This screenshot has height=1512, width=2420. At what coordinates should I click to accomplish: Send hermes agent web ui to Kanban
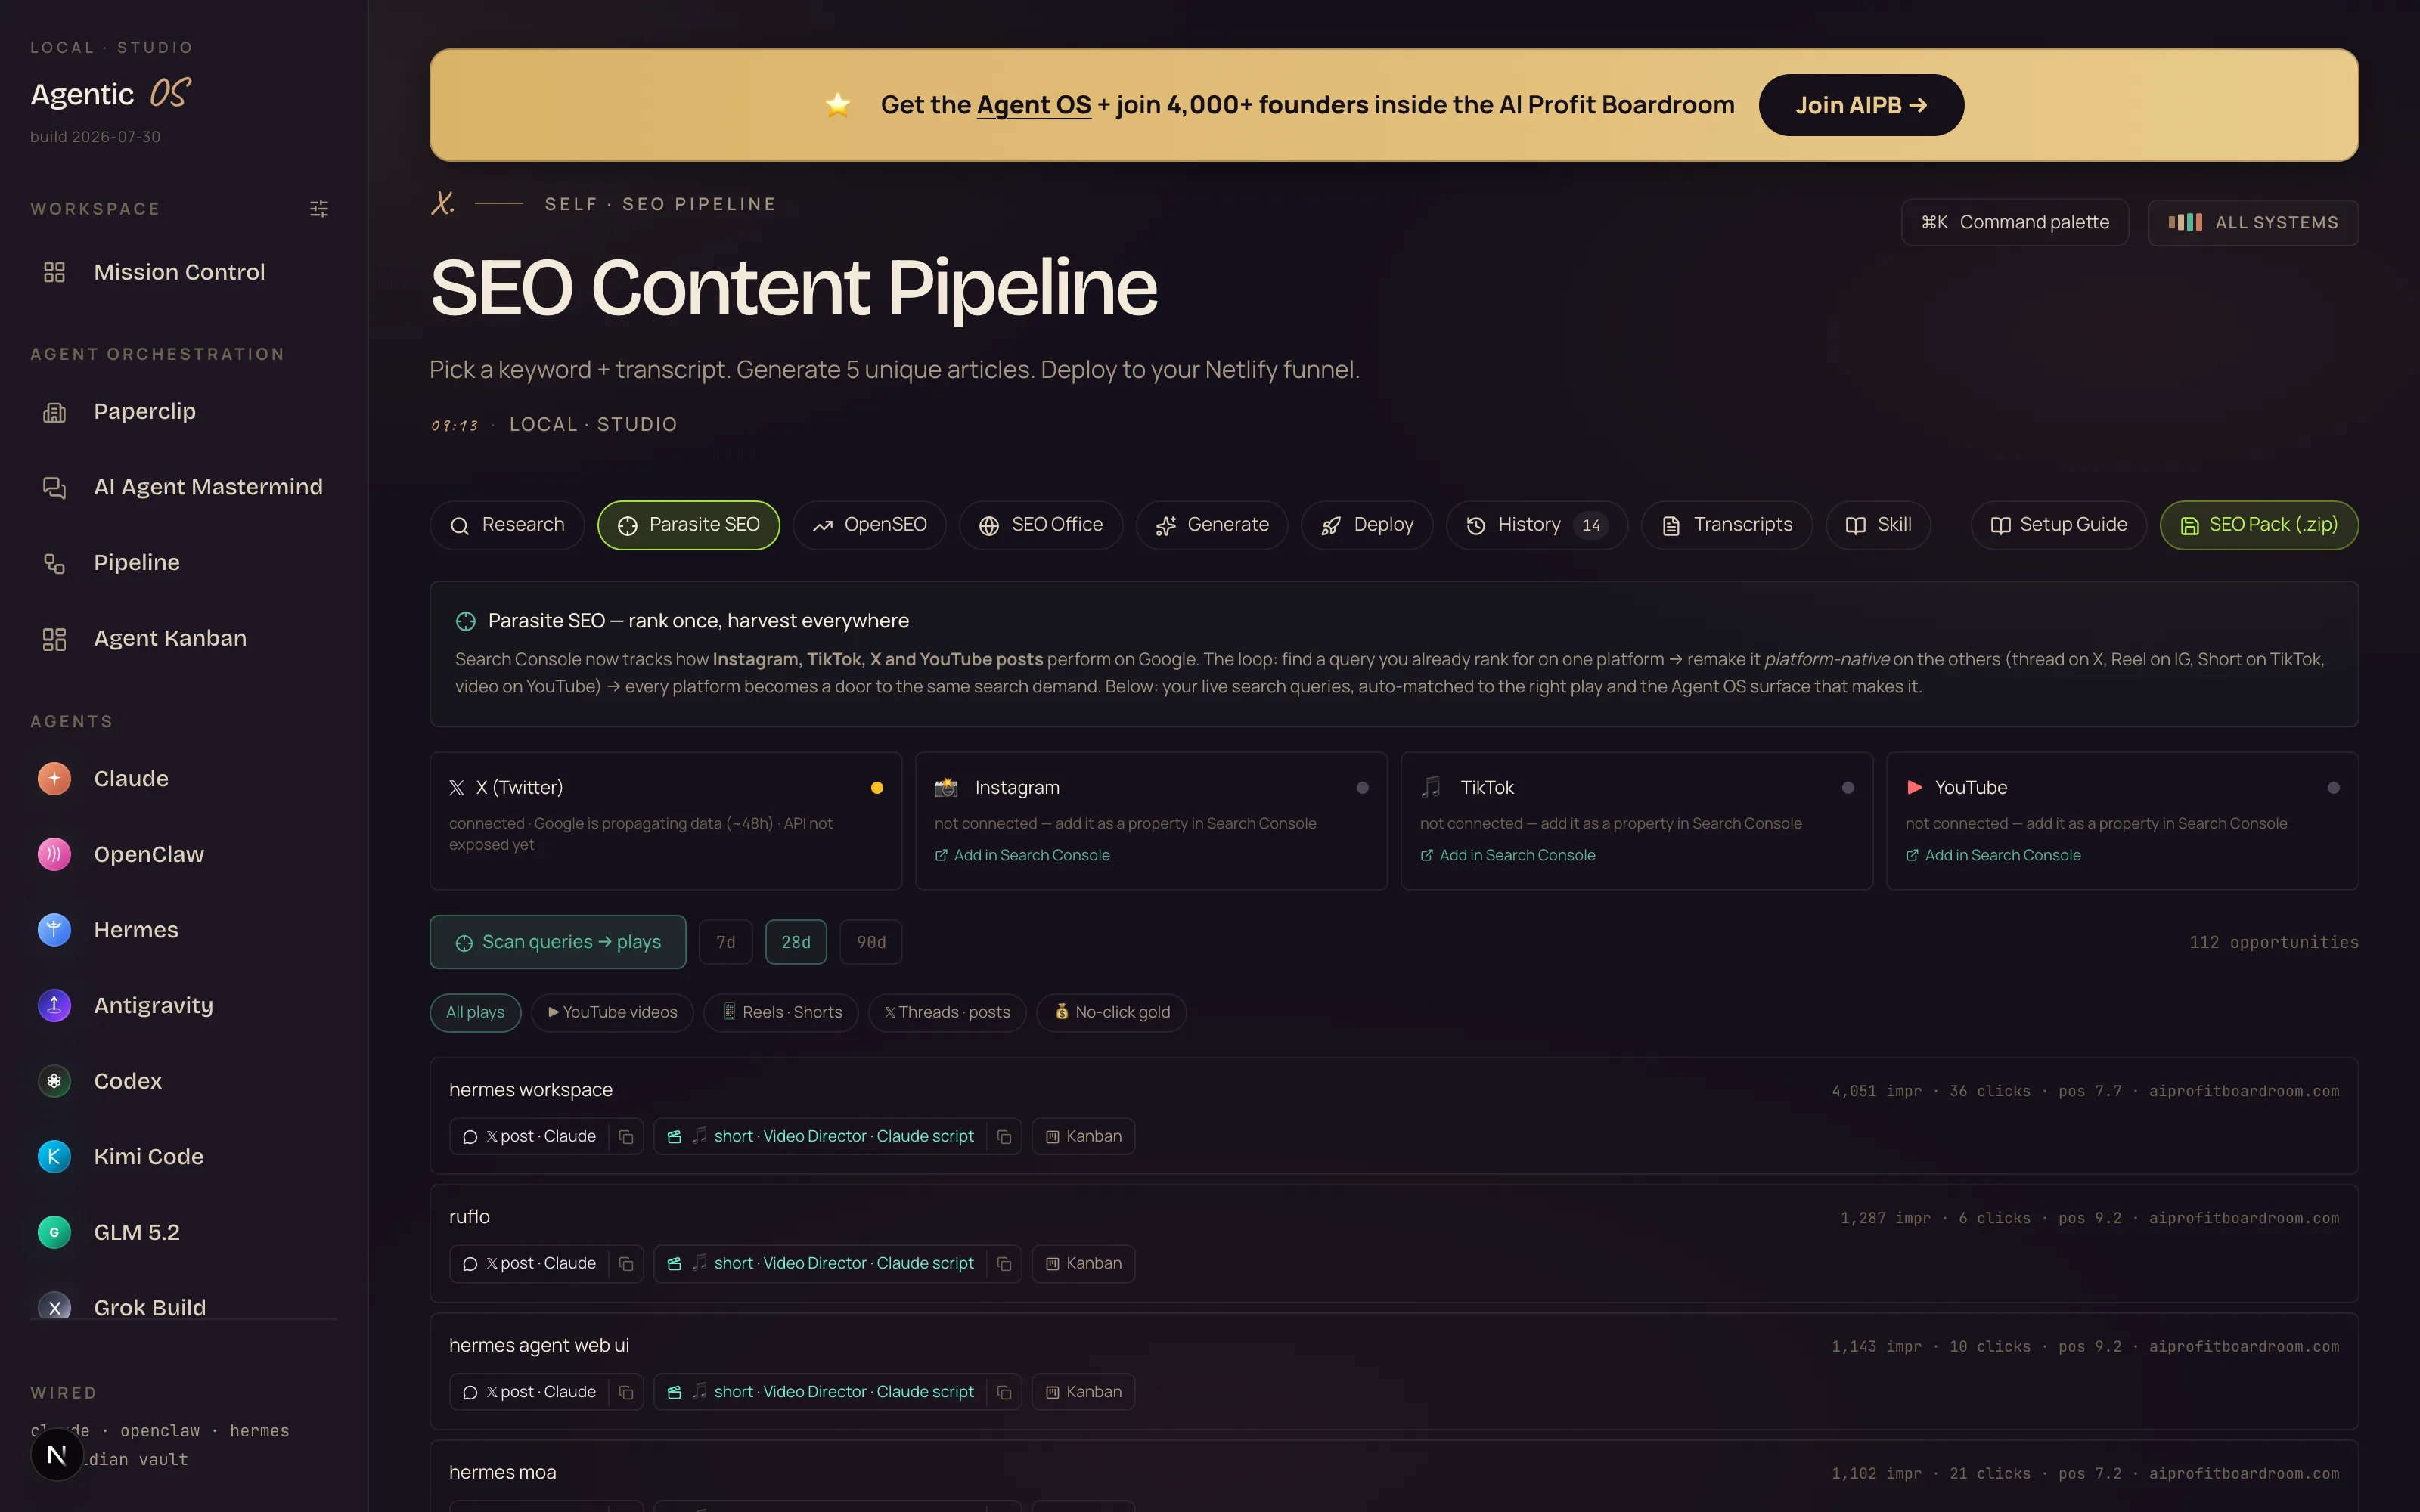(x=1083, y=1391)
